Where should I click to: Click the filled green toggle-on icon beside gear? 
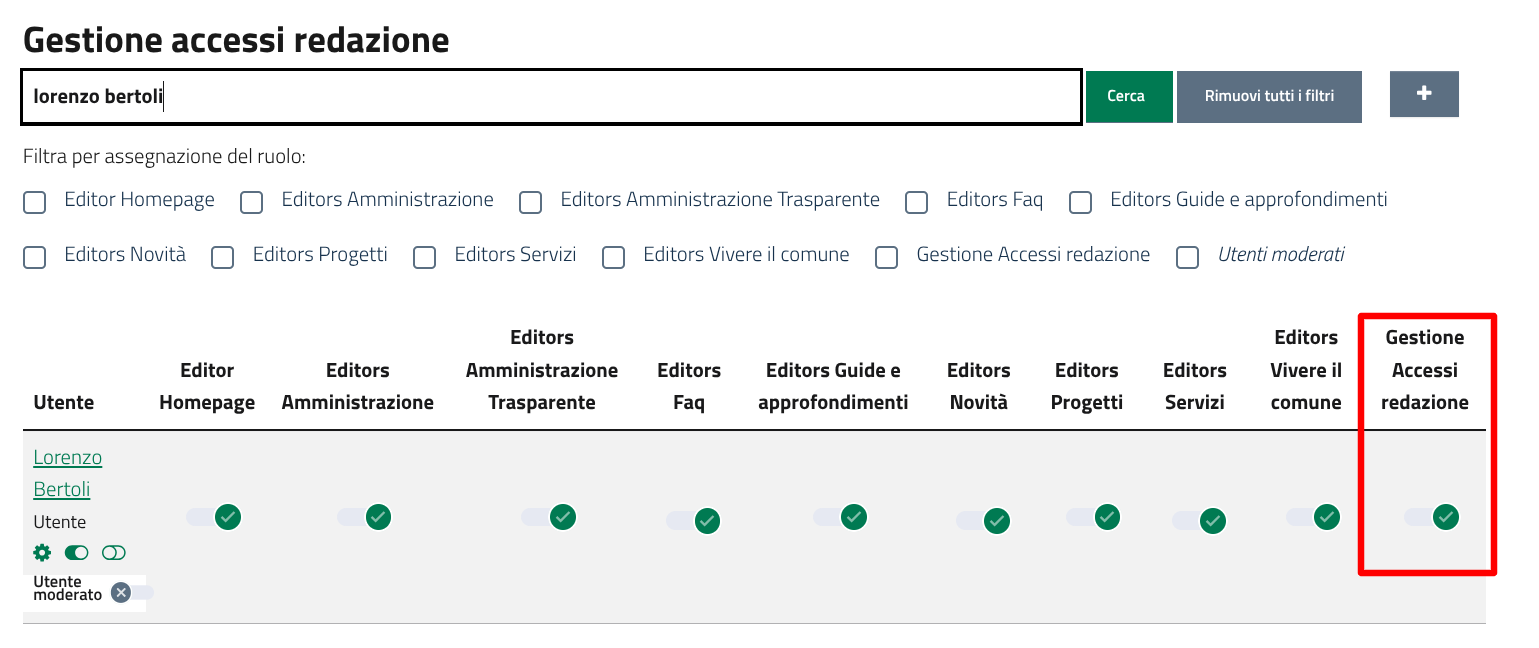pos(77,553)
